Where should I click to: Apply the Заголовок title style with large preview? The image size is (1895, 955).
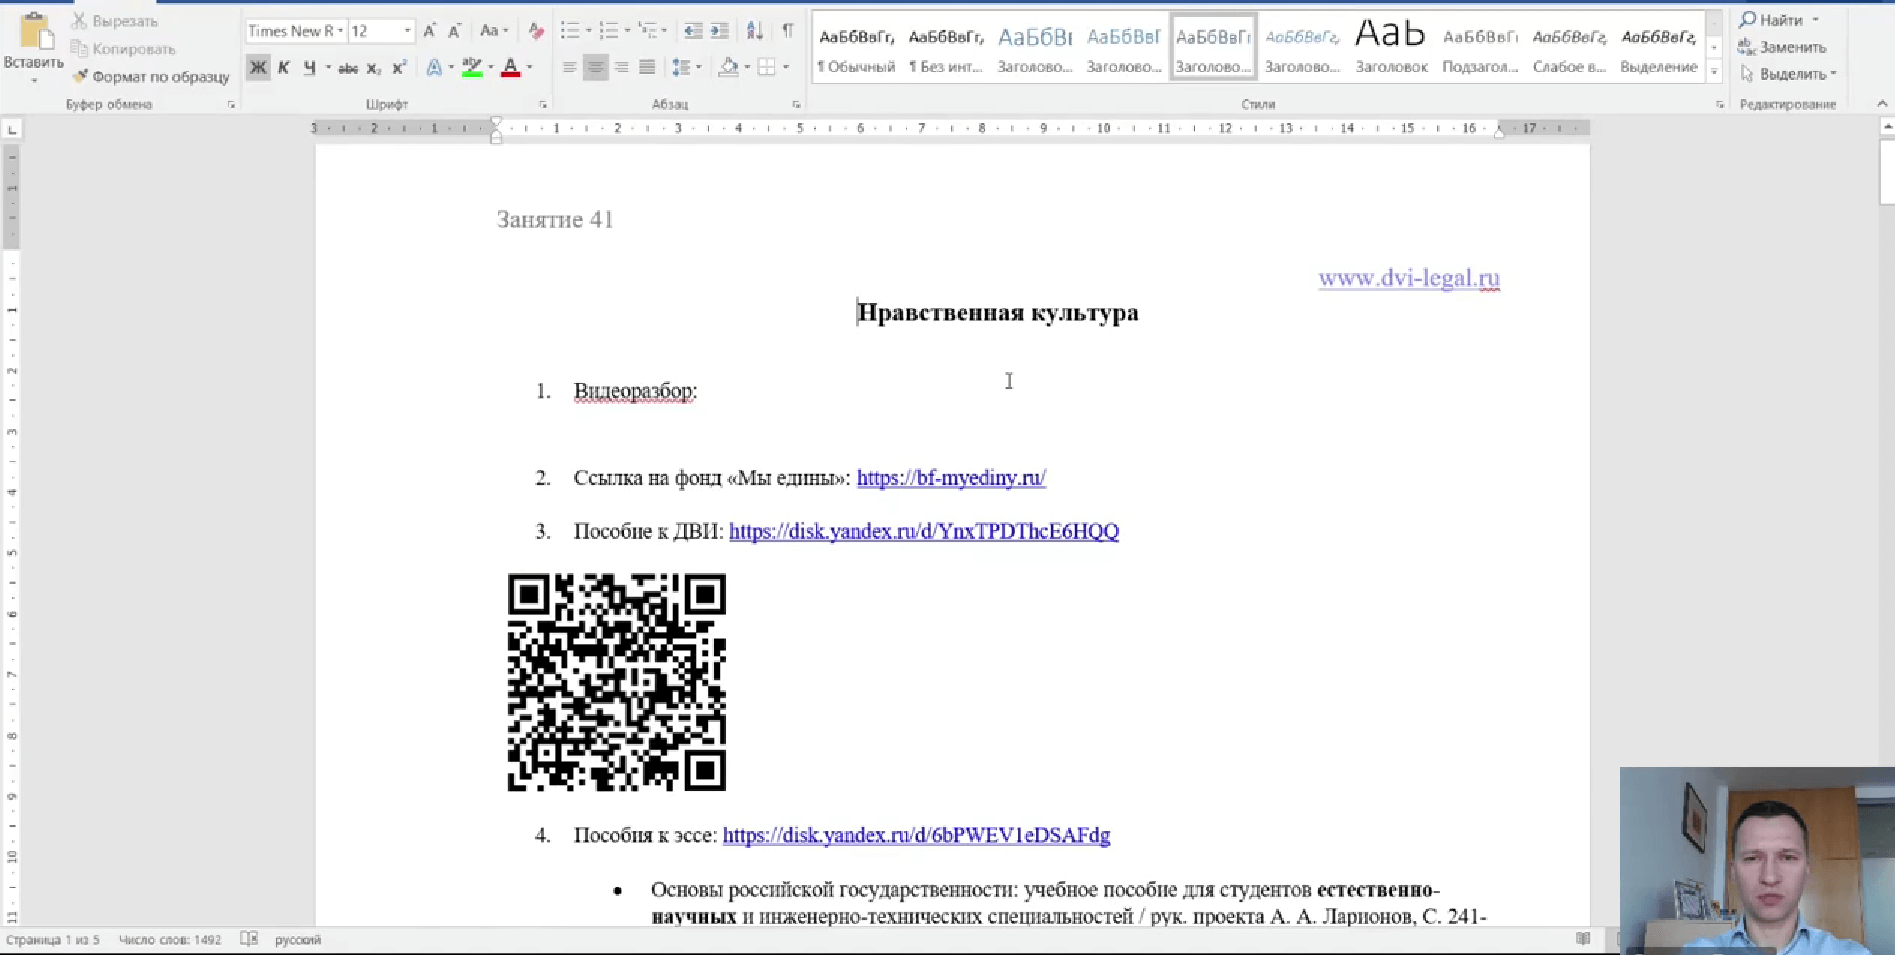click(x=1391, y=49)
